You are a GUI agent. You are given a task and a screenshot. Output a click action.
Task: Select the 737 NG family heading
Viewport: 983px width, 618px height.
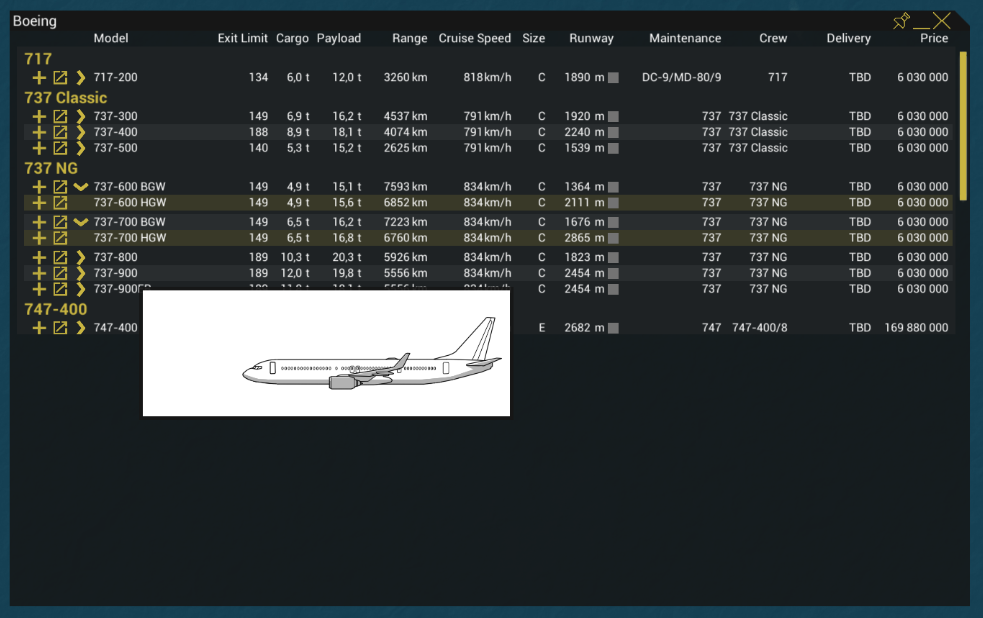point(51,169)
